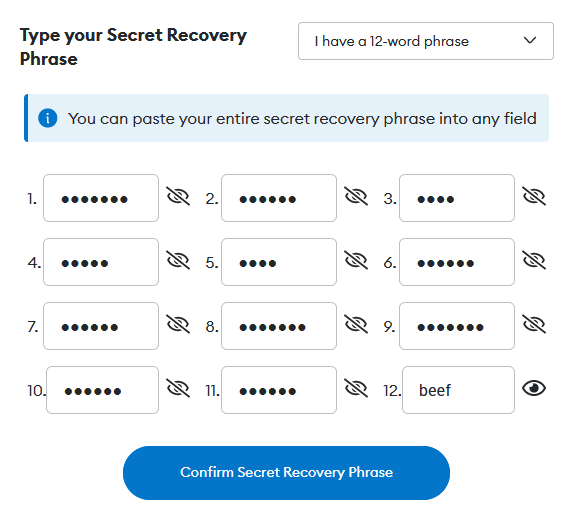Select the word 1 input field
Image resolution: width=580 pixels, height=526 pixels.
tap(101, 198)
